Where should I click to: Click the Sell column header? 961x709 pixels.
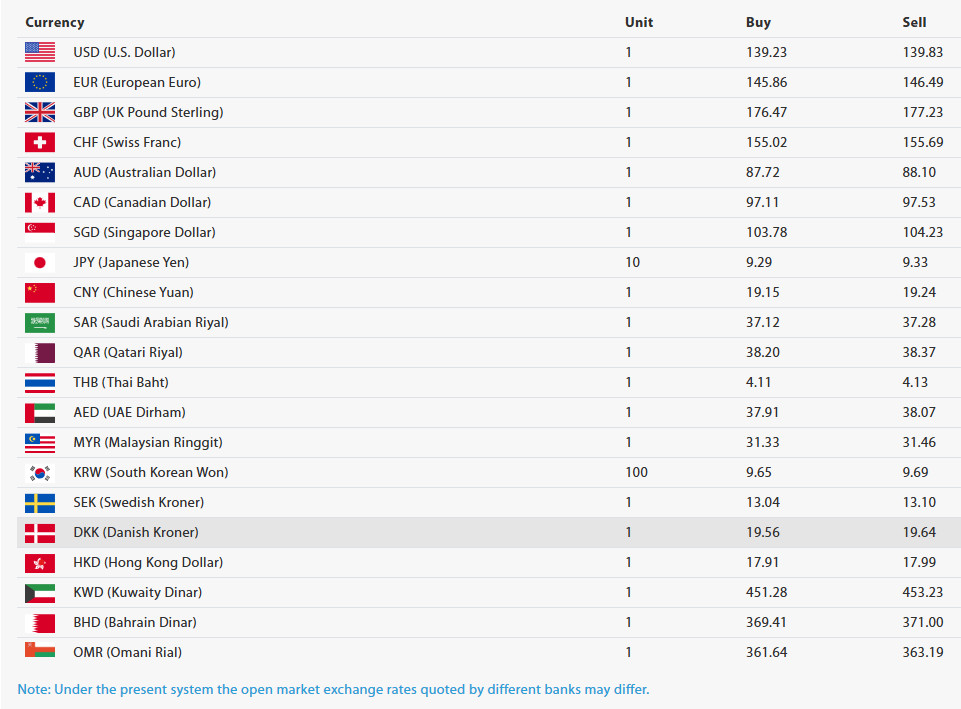914,22
